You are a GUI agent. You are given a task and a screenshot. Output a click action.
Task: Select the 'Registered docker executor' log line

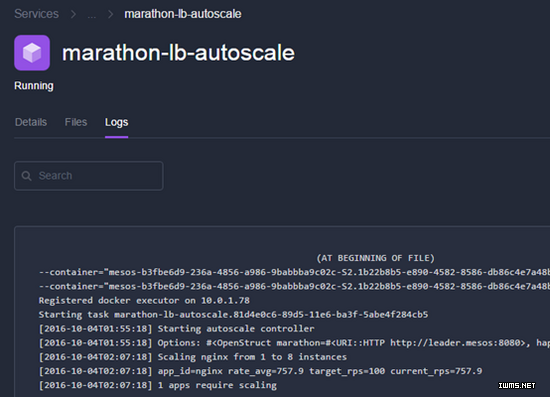pyautogui.click(x=144, y=300)
